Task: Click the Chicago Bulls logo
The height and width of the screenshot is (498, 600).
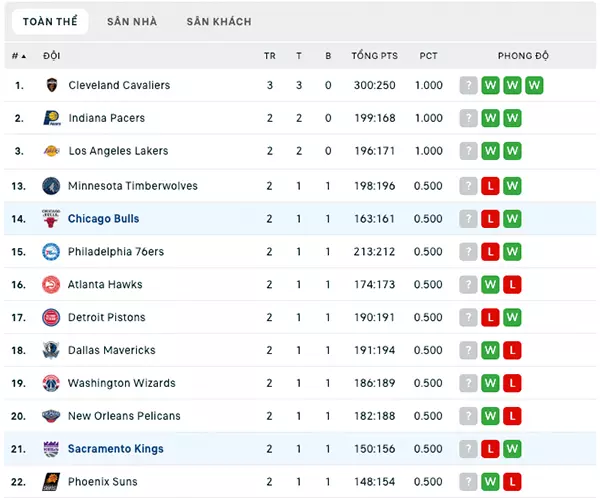Action: [51, 219]
